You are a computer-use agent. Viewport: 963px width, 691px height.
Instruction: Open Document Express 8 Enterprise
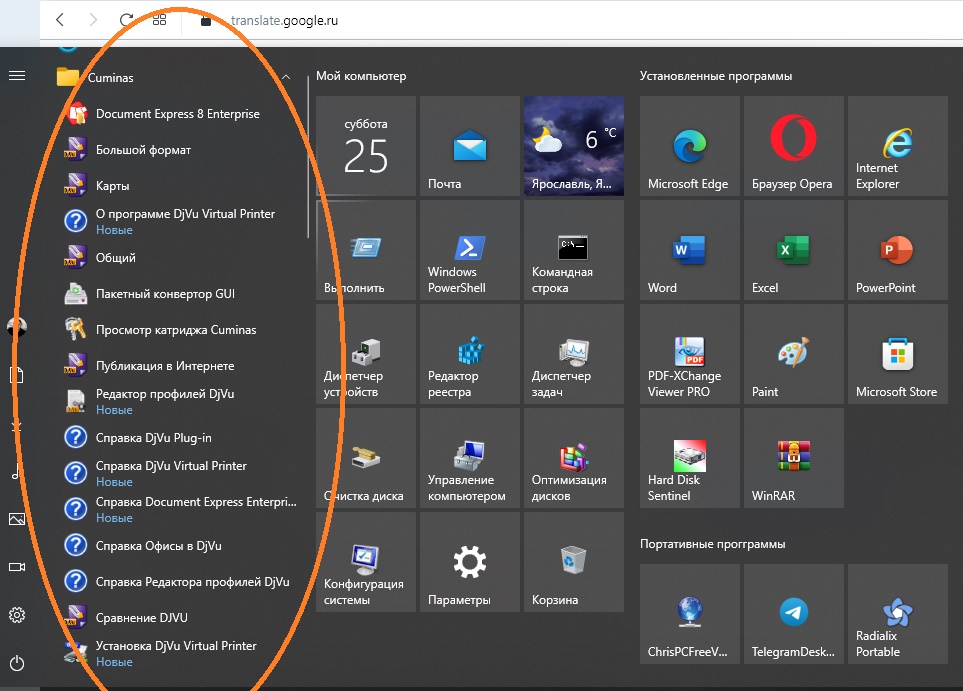point(178,114)
